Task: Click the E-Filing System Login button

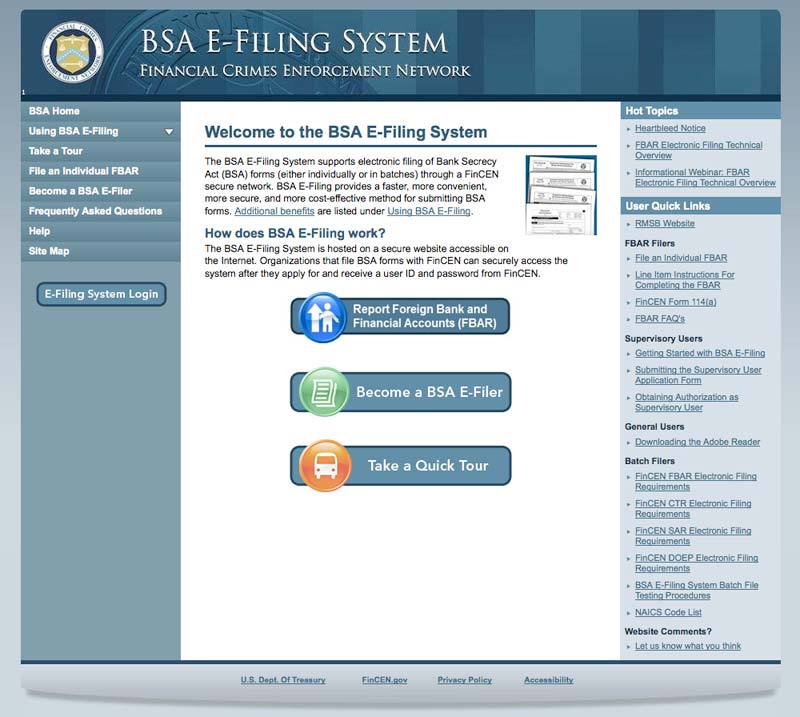Action: tap(102, 294)
